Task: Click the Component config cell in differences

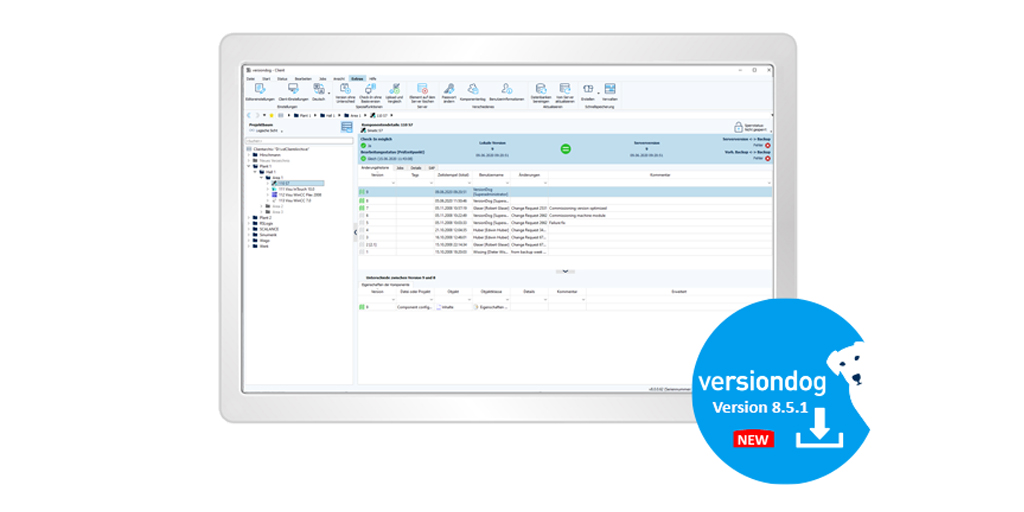Action: (x=413, y=306)
